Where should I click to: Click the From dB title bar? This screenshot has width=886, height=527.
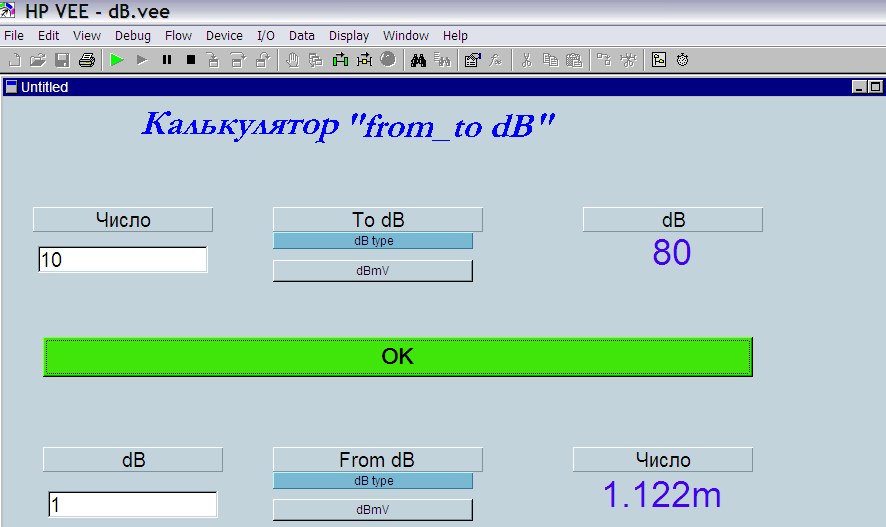click(x=378, y=460)
